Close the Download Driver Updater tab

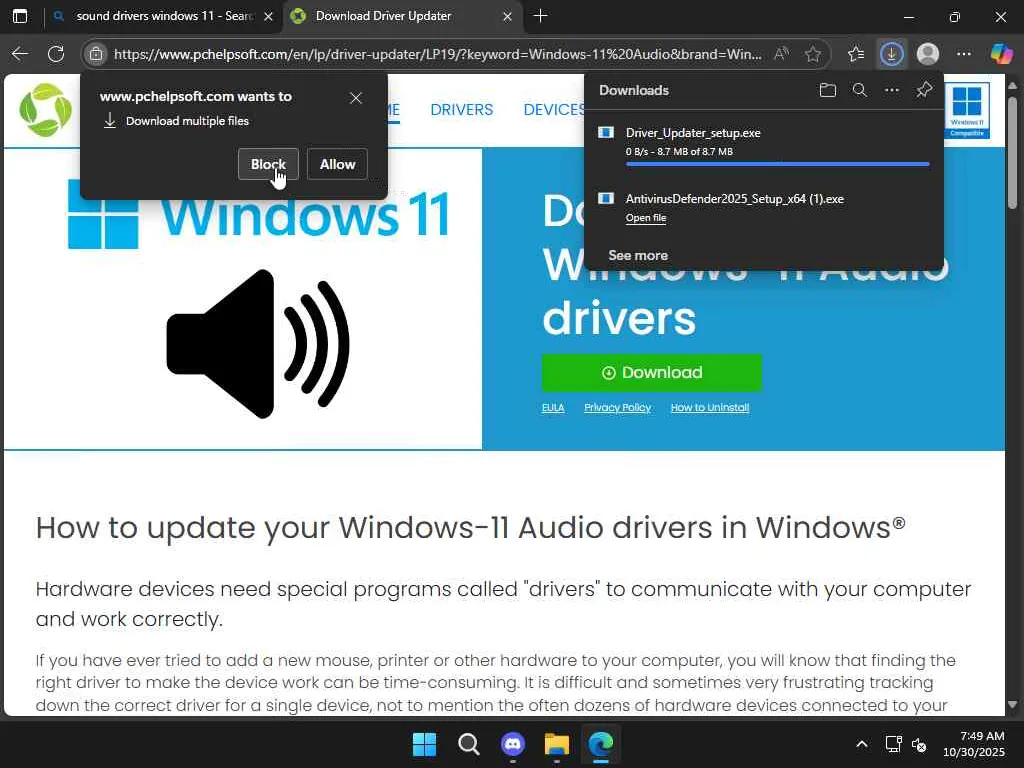[507, 16]
